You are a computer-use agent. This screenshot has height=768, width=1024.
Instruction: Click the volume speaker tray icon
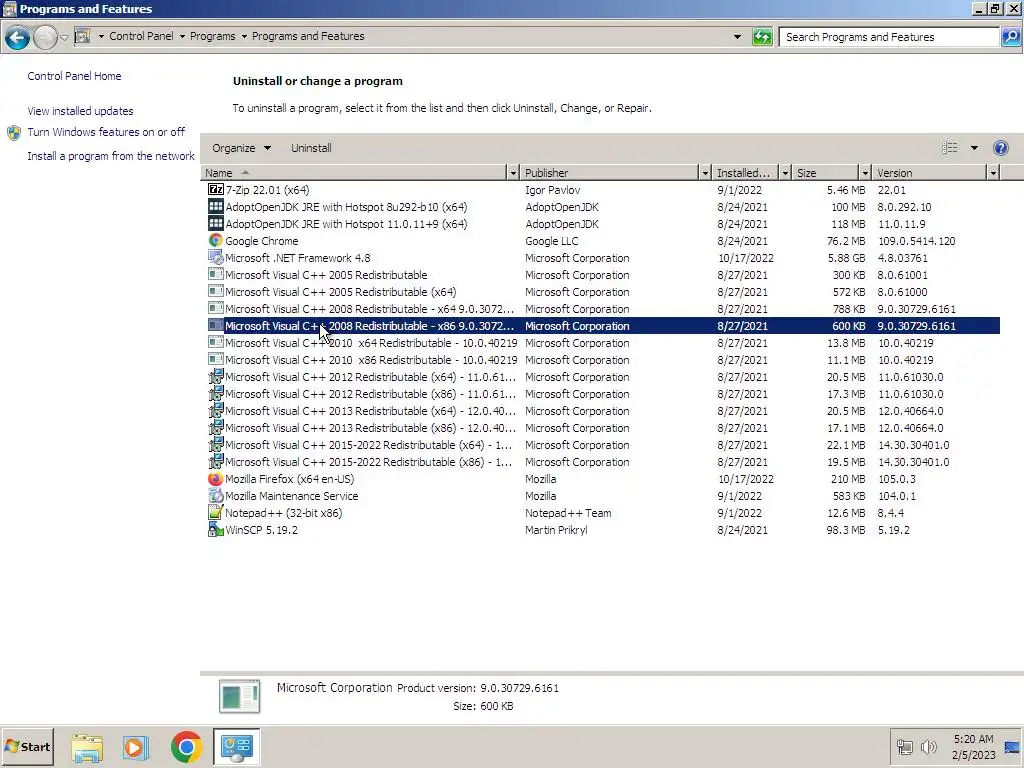coord(929,746)
